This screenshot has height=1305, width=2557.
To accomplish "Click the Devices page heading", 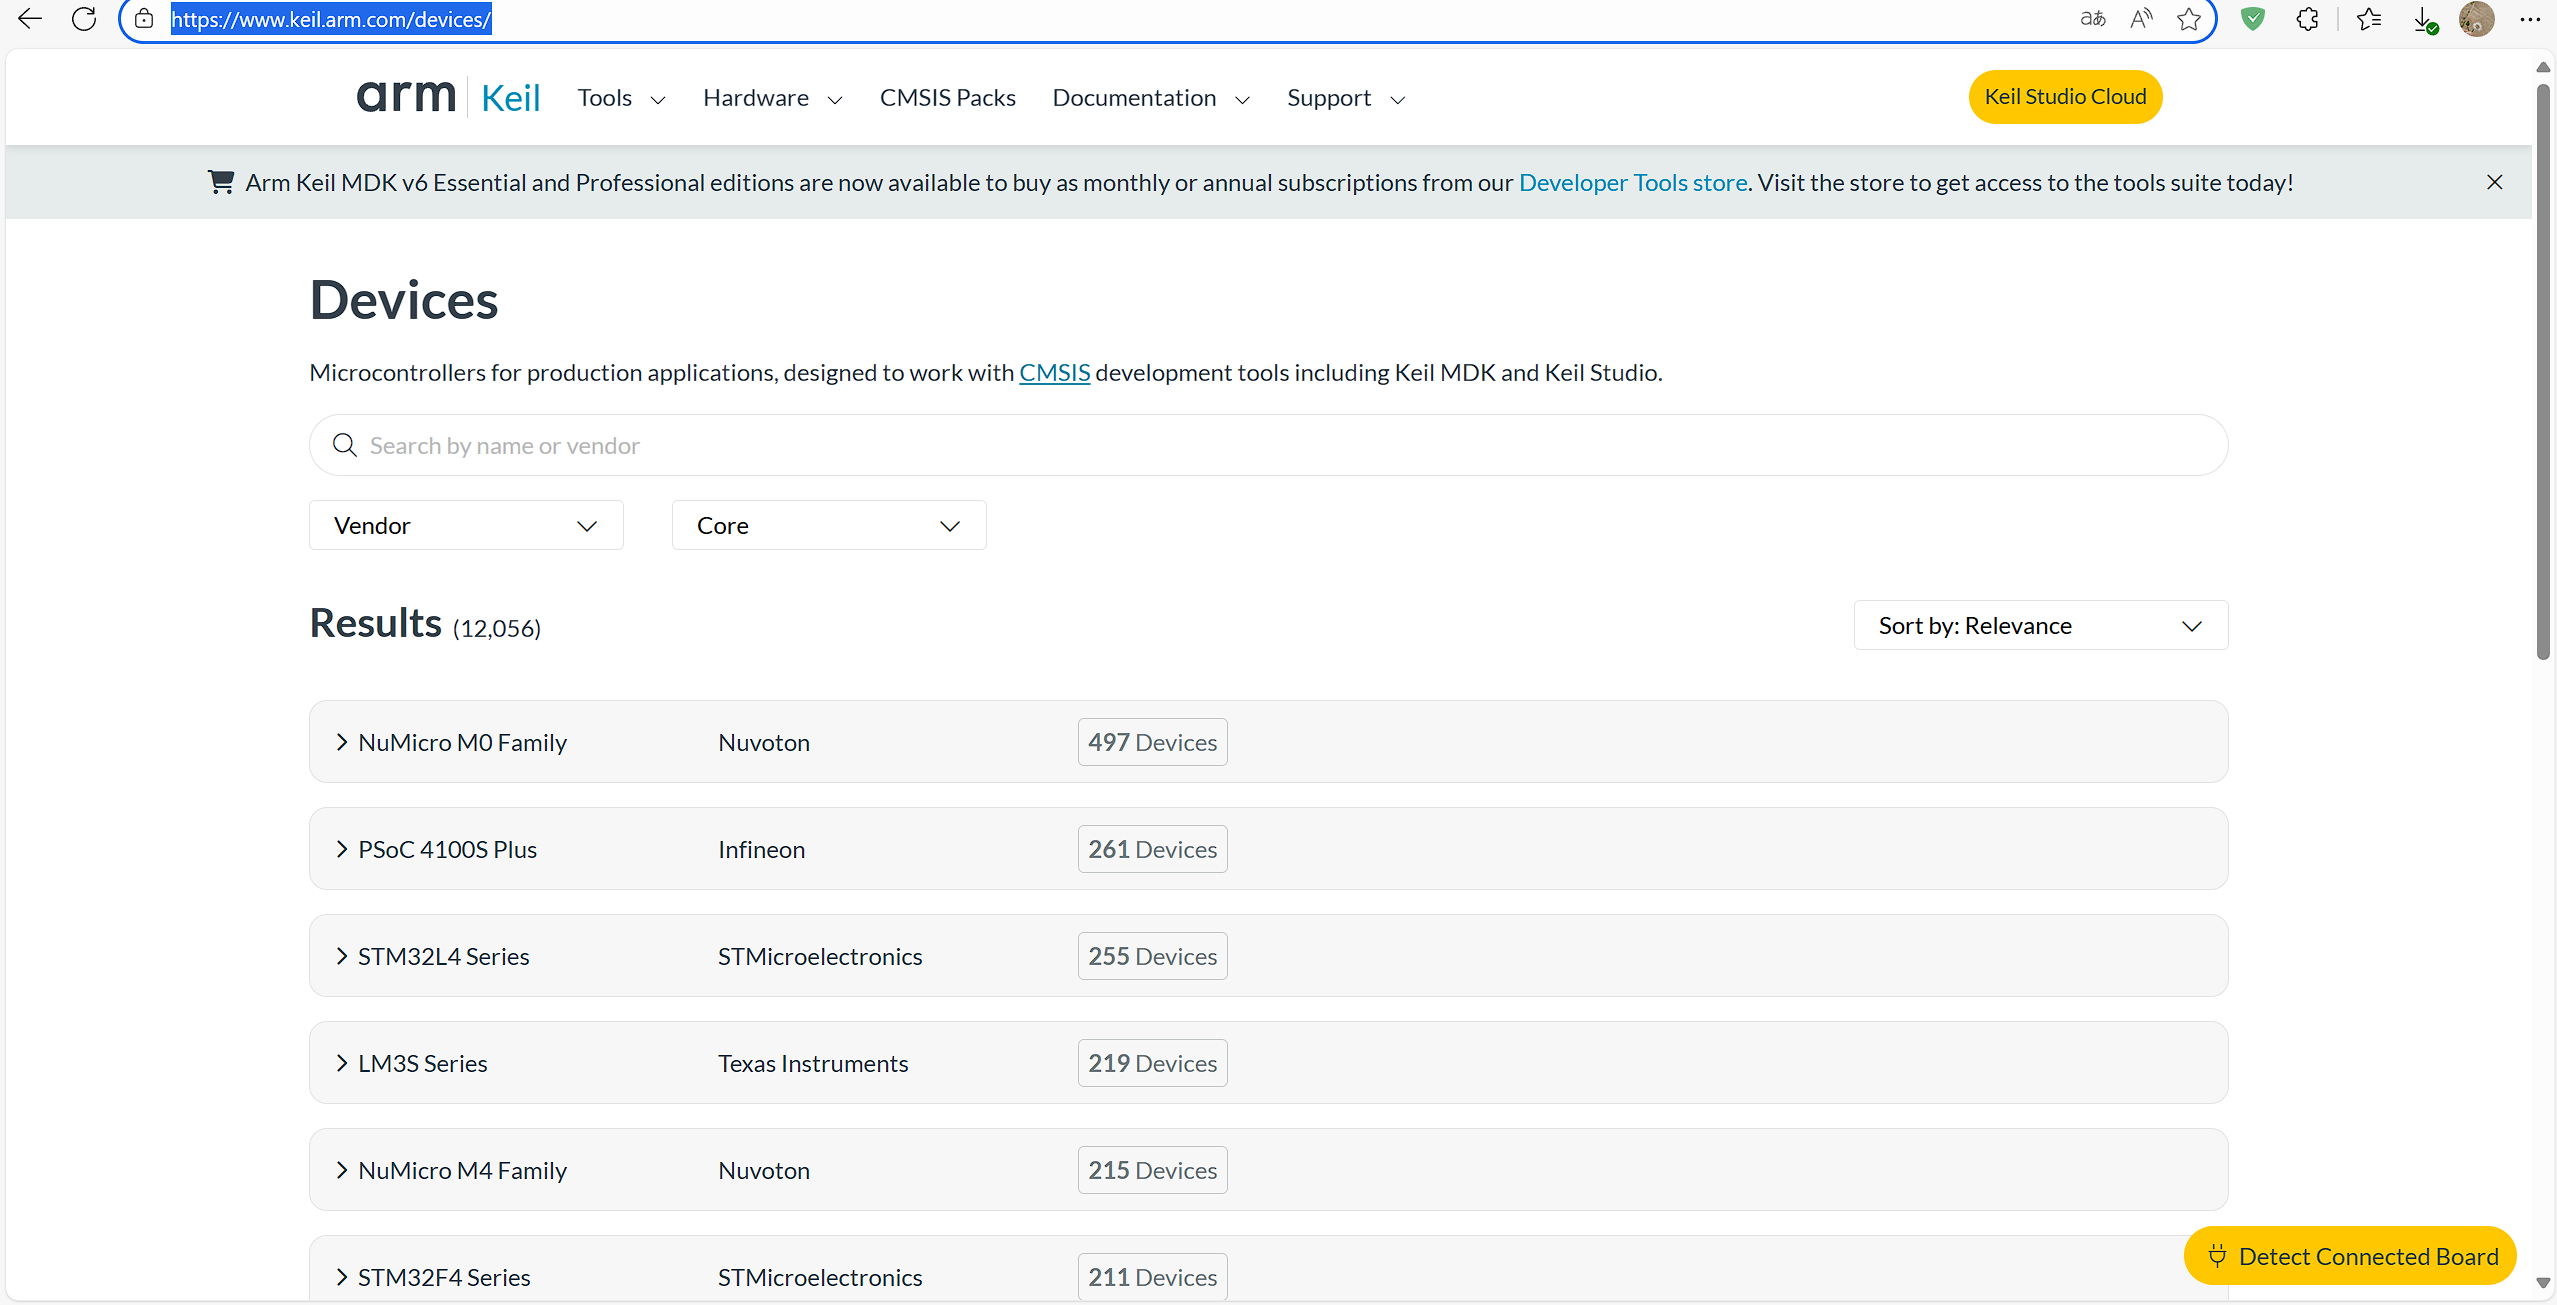I will coord(404,300).
